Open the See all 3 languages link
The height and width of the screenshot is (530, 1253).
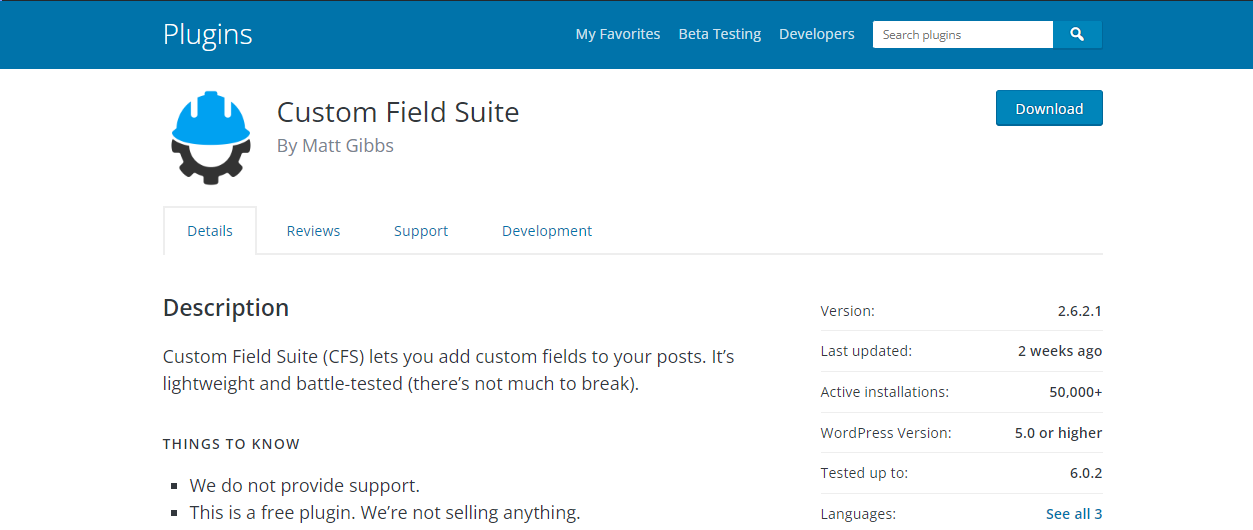click(x=1074, y=514)
